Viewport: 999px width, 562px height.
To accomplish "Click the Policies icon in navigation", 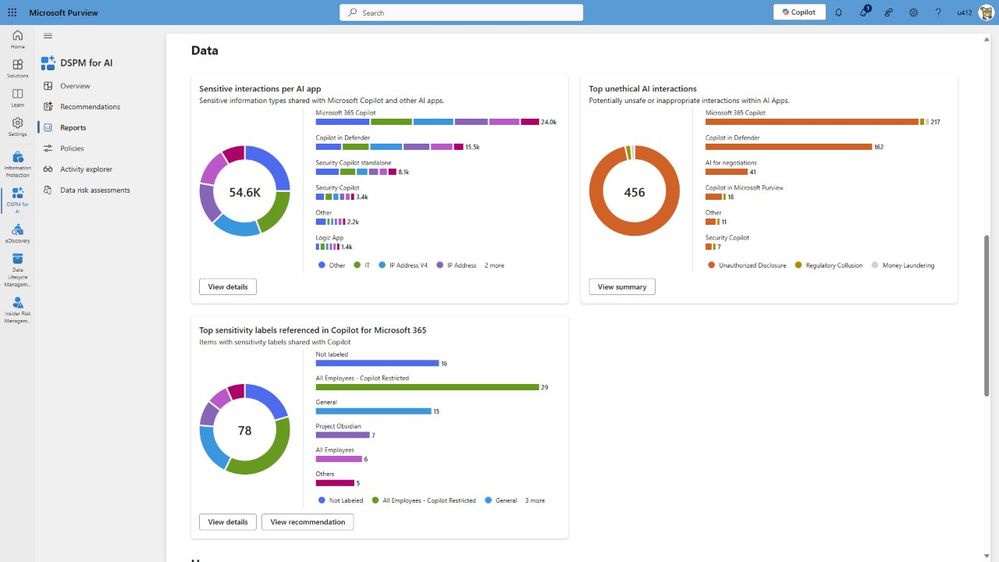I will point(48,148).
